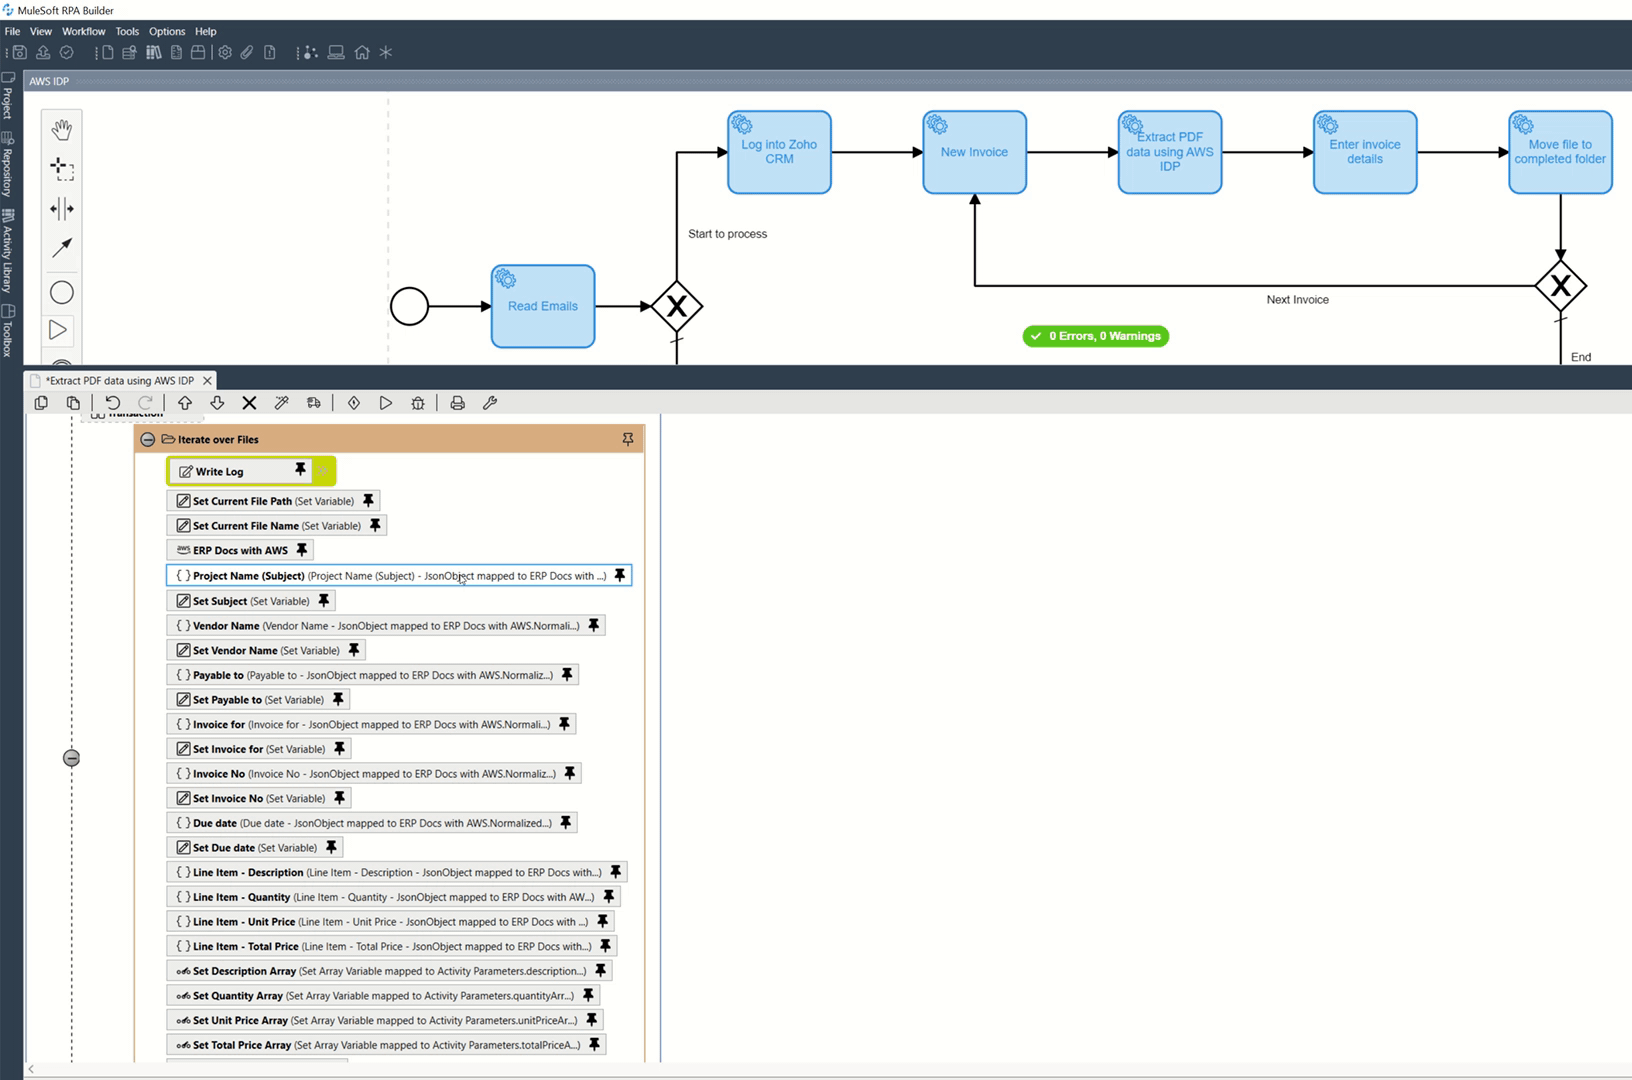
Task: Toggle the pin on Set Vendor Name step
Action: tap(354, 649)
